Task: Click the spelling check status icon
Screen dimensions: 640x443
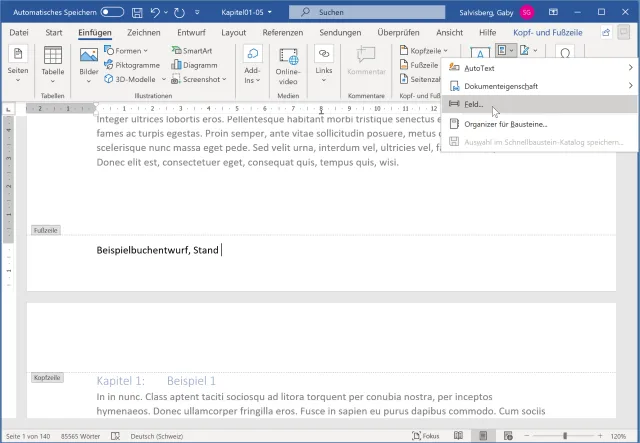Action: 116,436
